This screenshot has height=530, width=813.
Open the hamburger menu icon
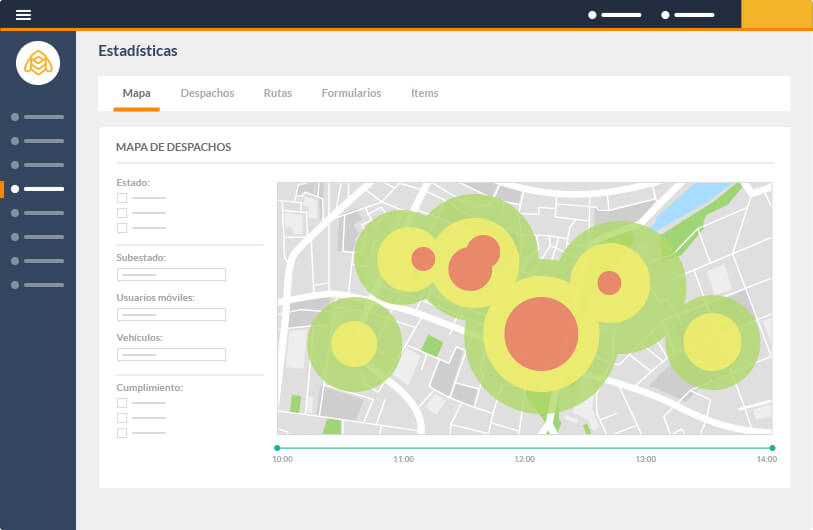tap(23, 15)
